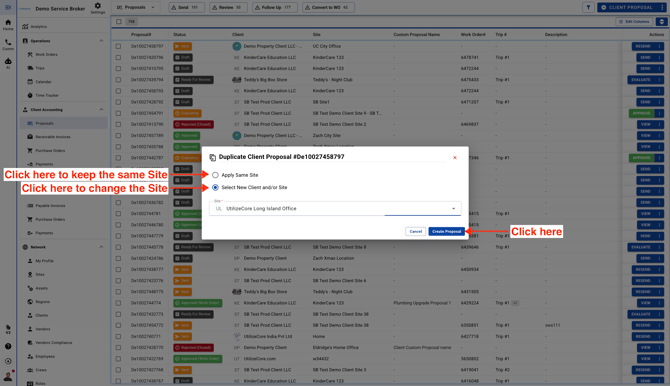Click the Edit Columns button

(x=634, y=21)
